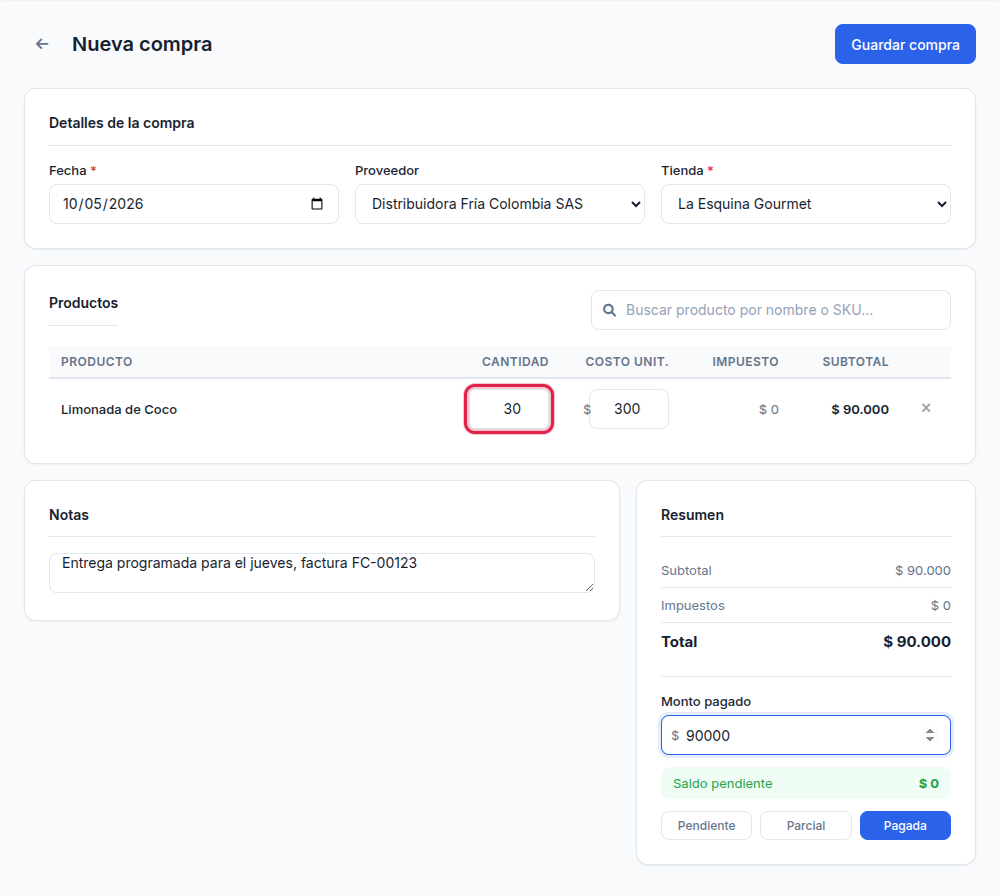Click the Limonada de Coco product name
Viewport: 1000px width, 896px height.
(119, 409)
